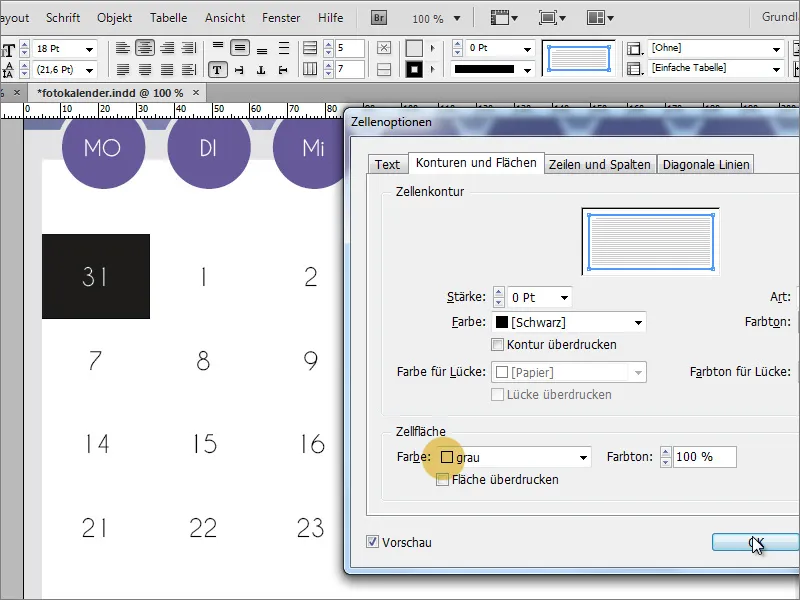Open the (21,6 Pt) leading dropdown
This screenshot has height=600, width=800.
89,69
